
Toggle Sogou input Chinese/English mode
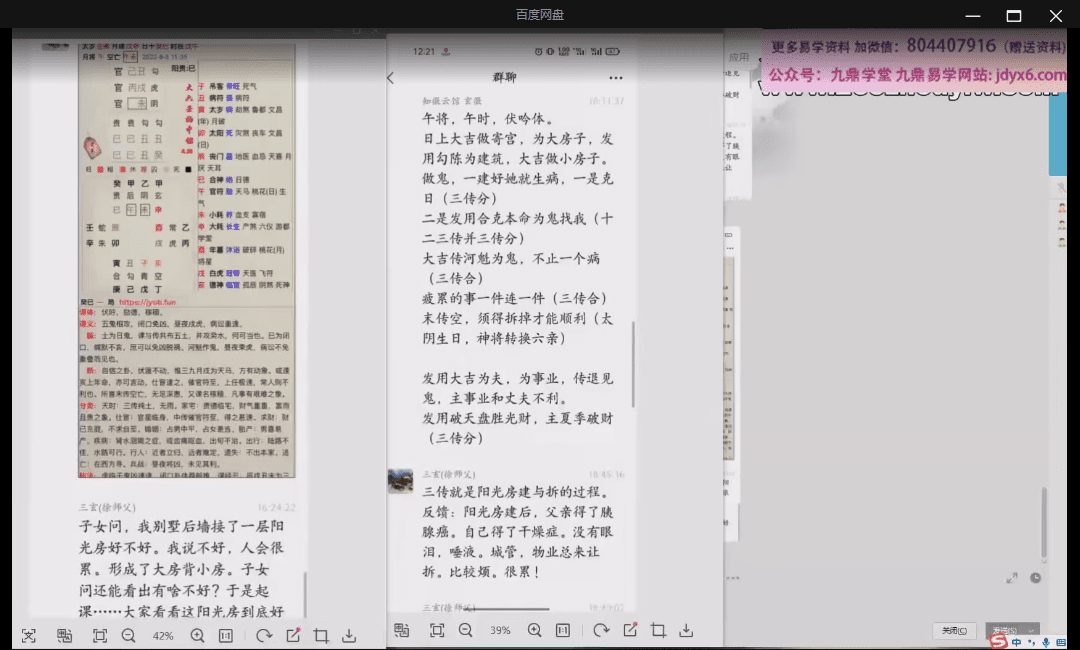(x=1017, y=641)
